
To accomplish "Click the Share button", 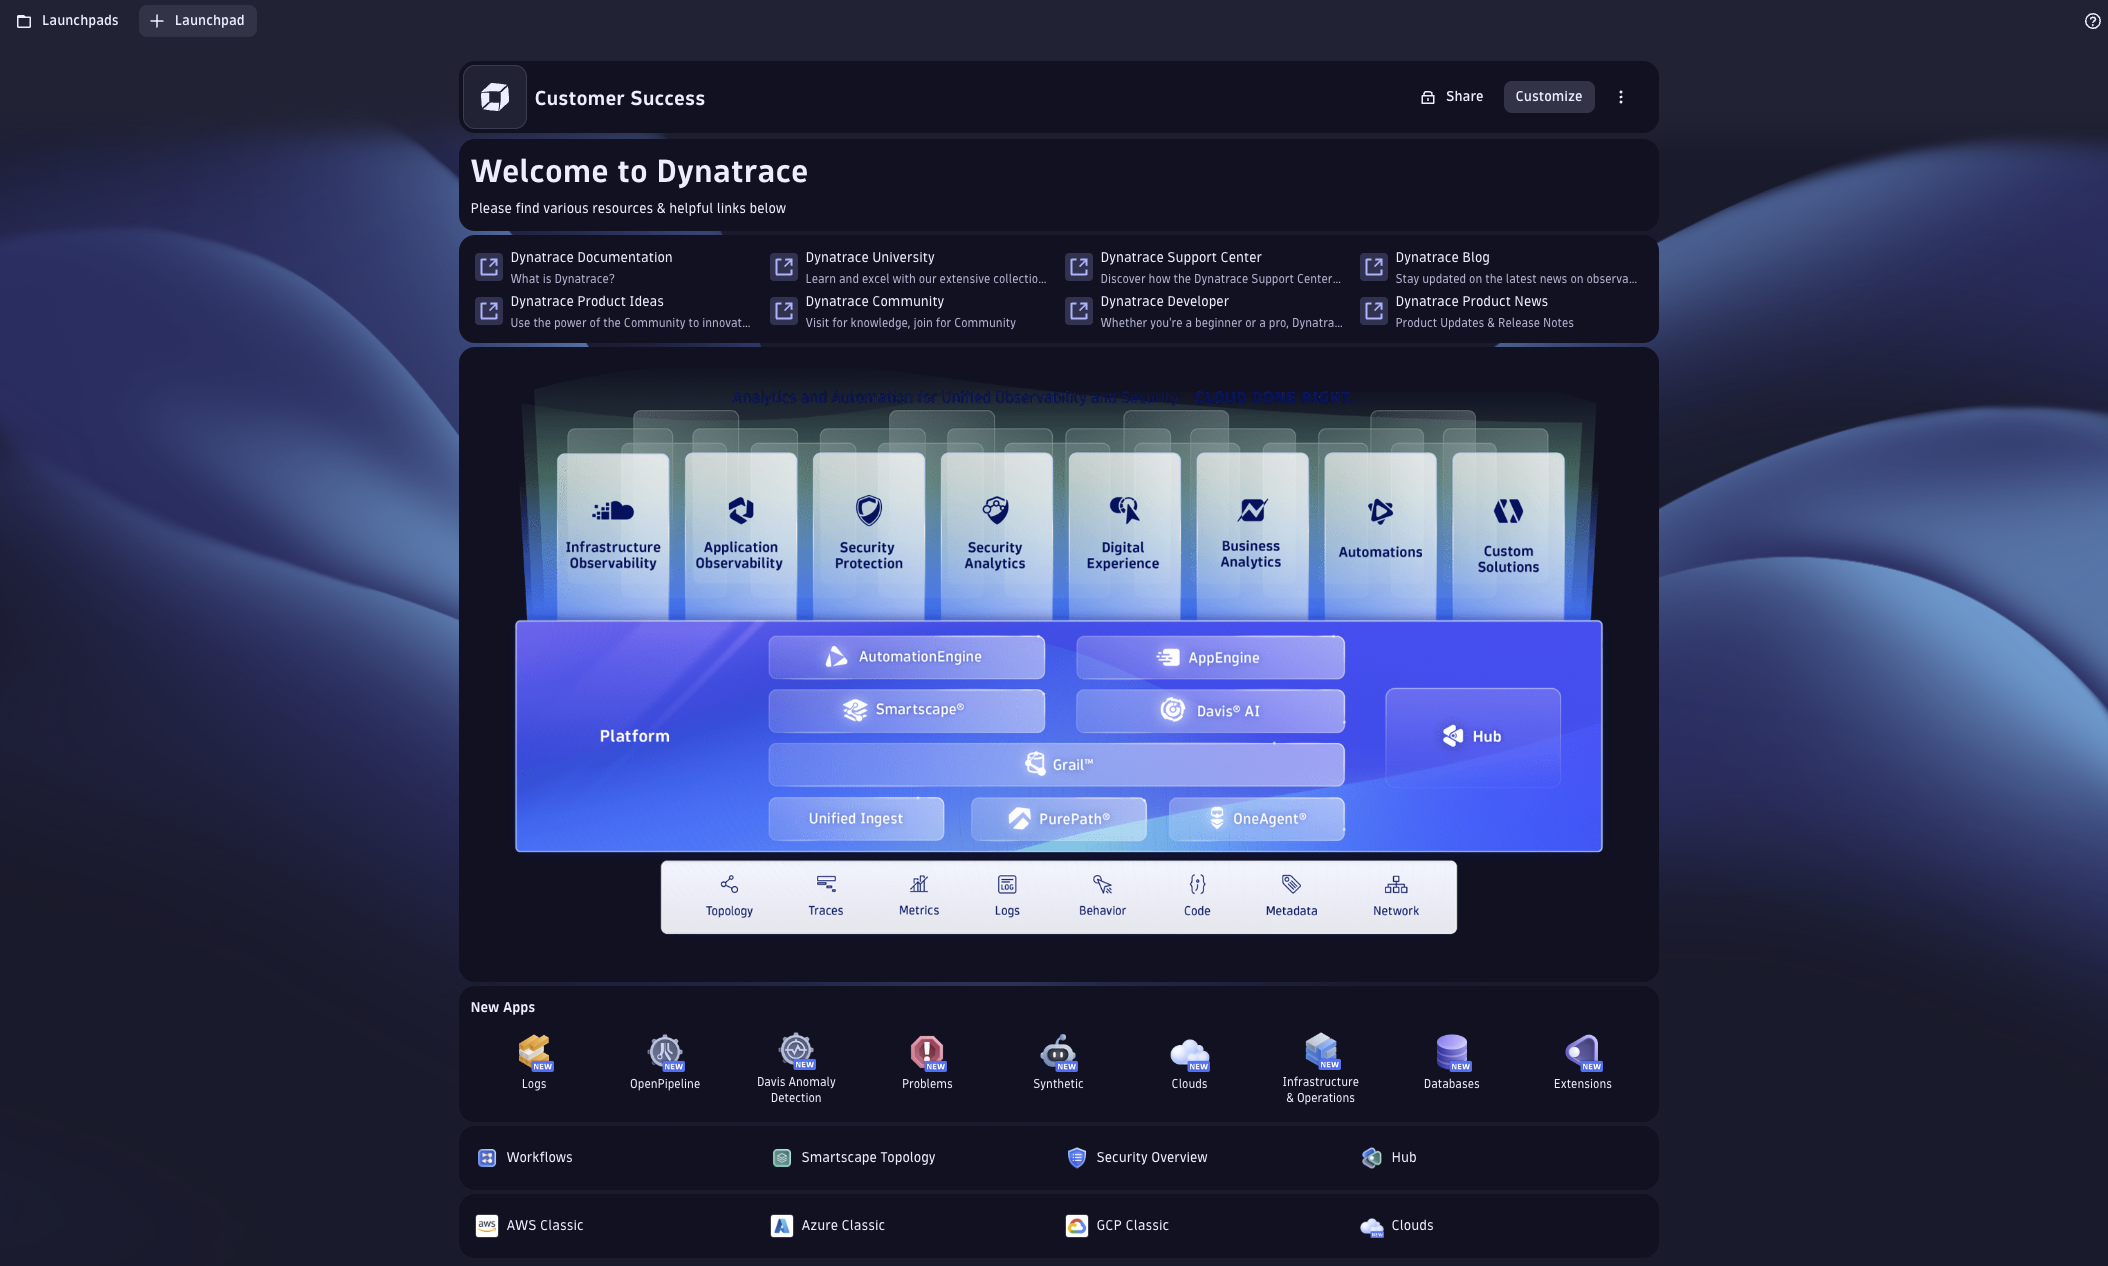I will pyautogui.click(x=1452, y=96).
